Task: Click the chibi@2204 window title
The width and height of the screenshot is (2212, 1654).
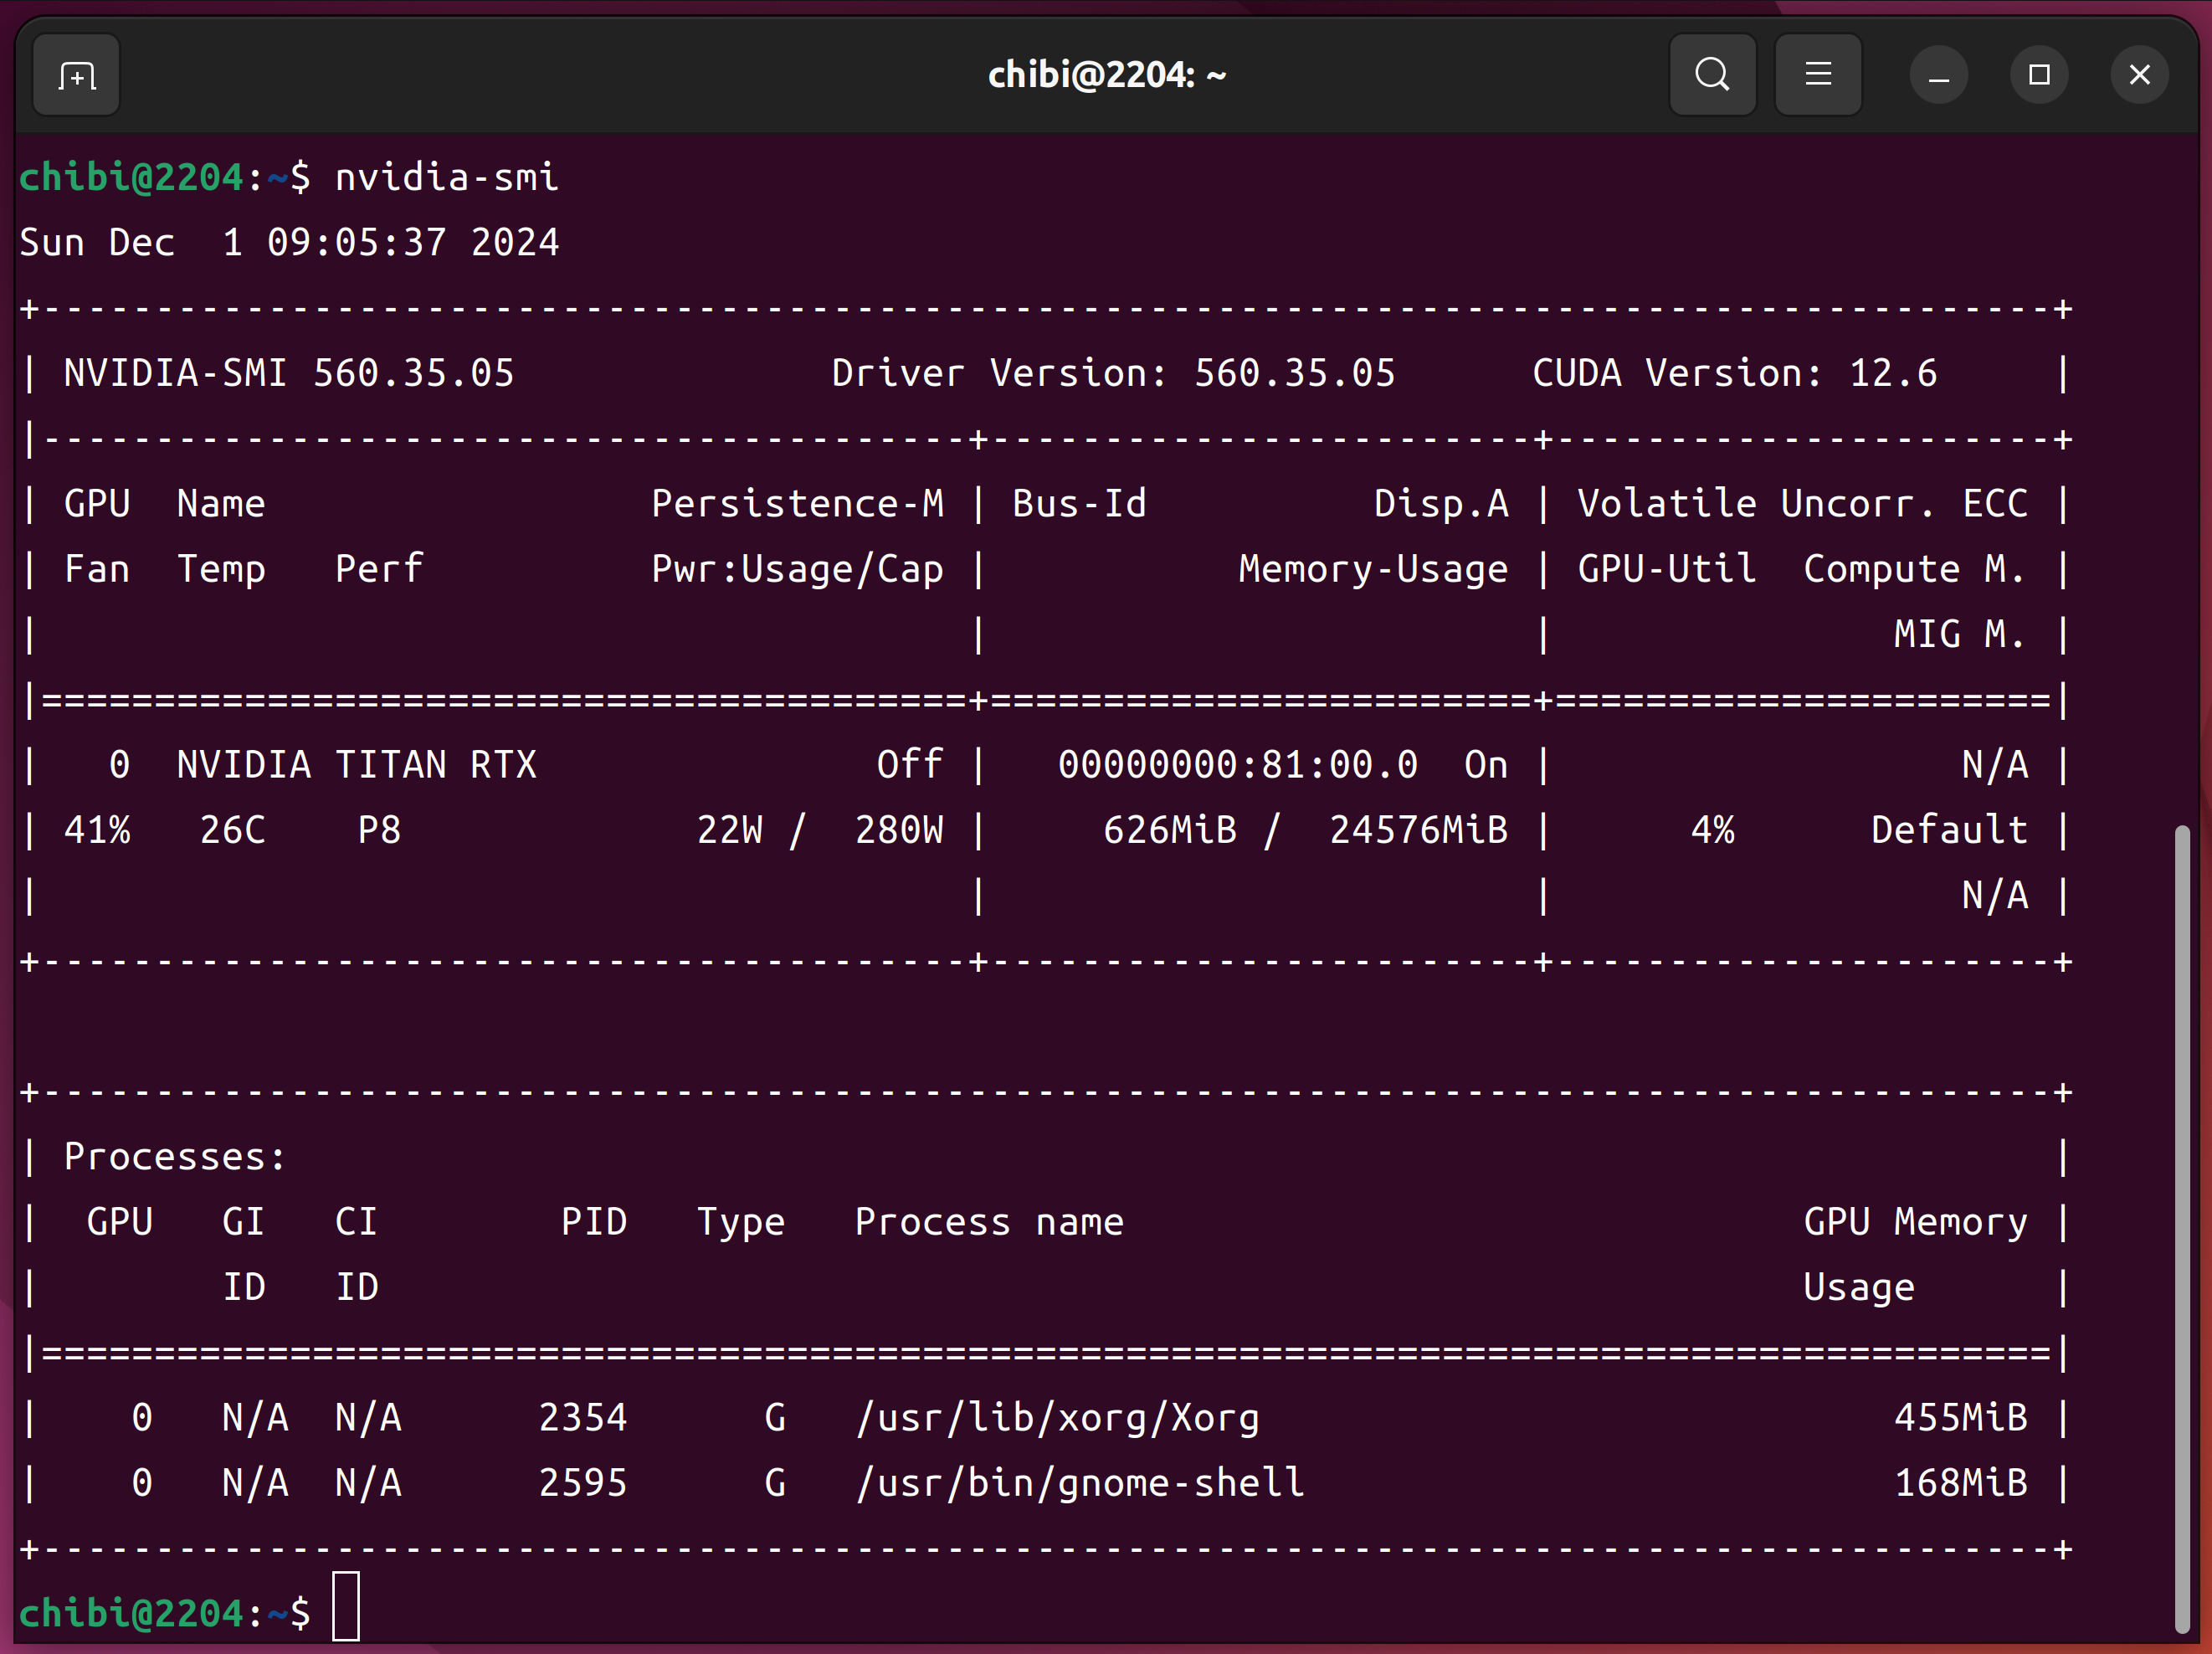Action: point(1106,75)
